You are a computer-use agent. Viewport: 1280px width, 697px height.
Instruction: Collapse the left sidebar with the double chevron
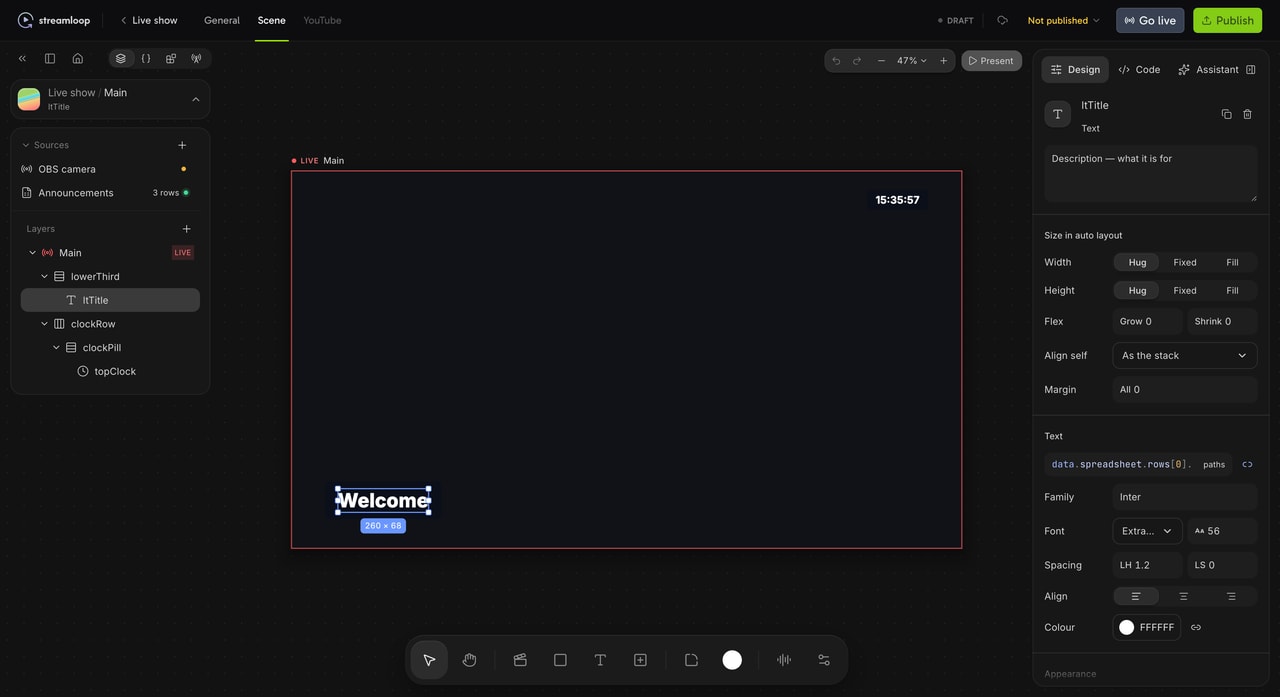(x=22, y=58)
